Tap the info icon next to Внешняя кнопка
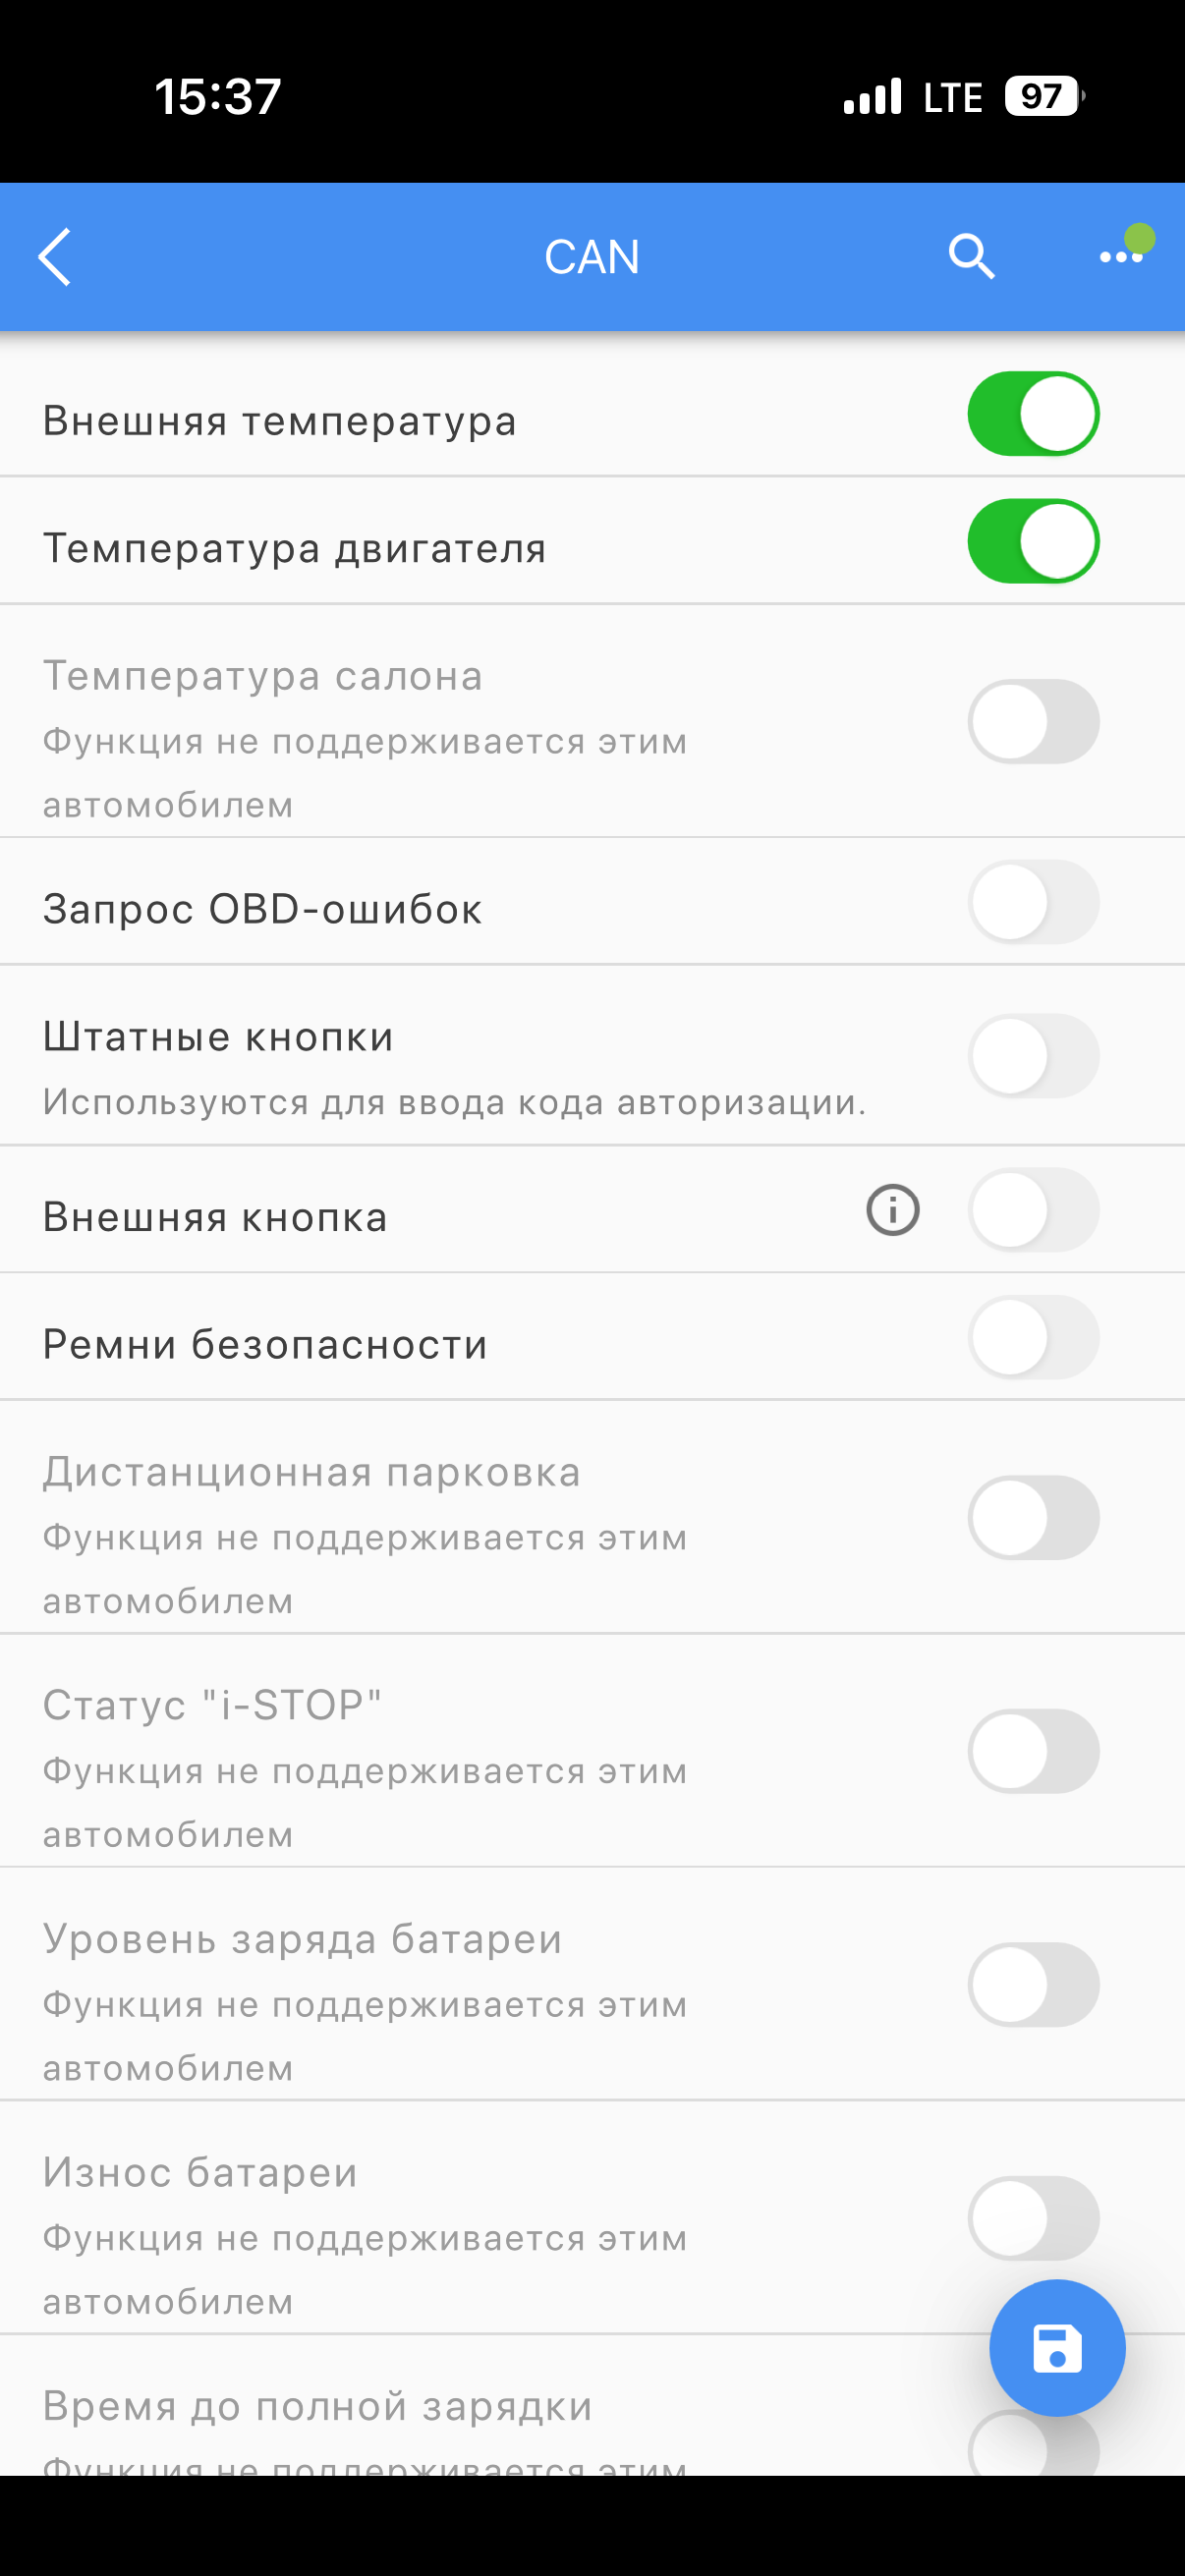1185x2576 pixels. 892,1210
